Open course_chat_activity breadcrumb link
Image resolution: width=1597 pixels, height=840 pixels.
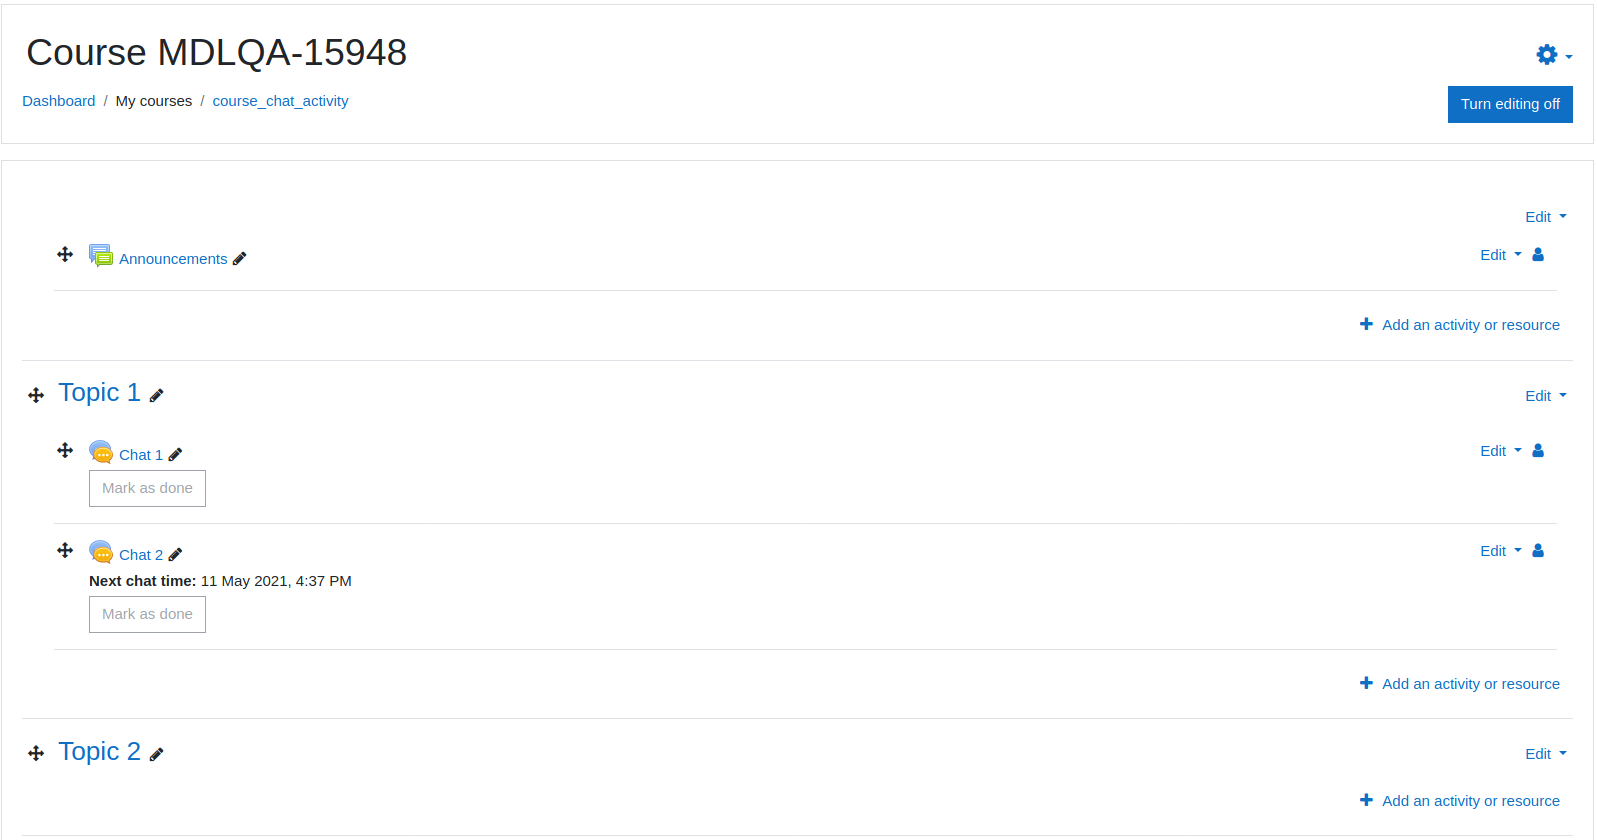tap(280, 101)
